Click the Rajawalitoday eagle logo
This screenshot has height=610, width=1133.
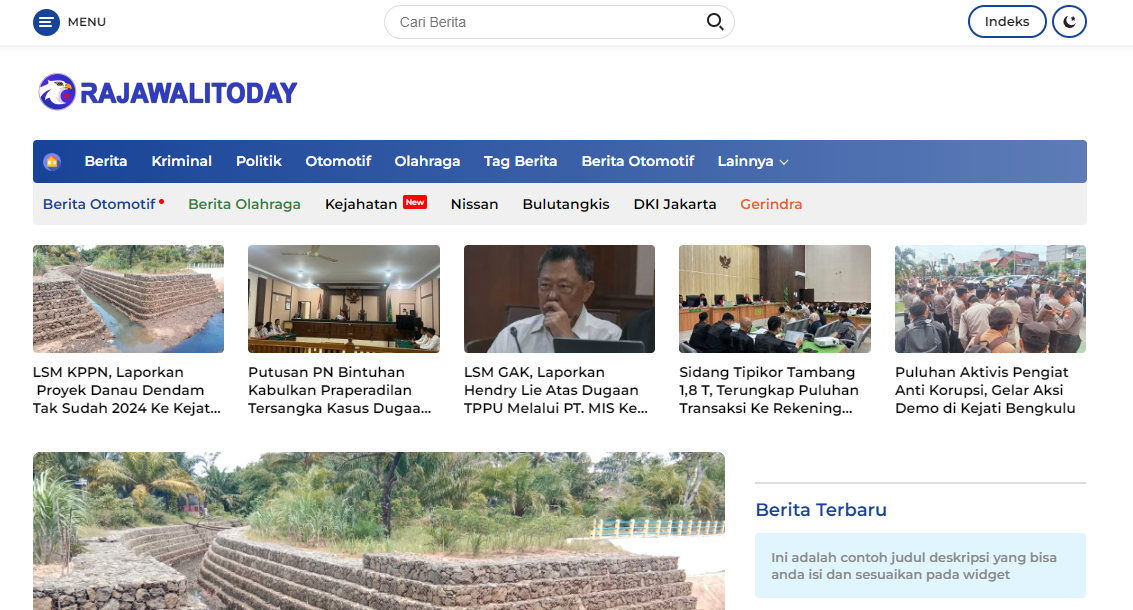pyautogui.click(x=57, y=92)
